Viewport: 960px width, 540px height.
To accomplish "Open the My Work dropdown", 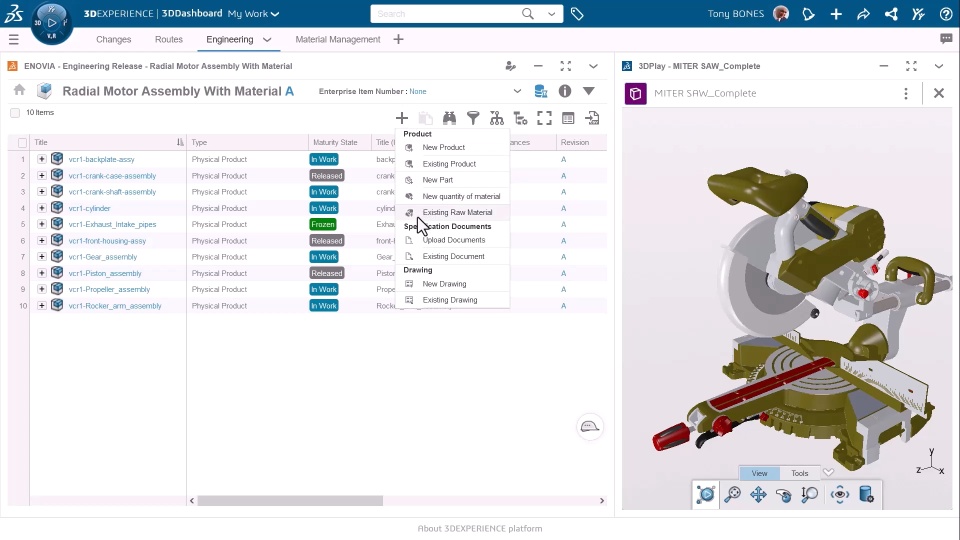I will pos(253,13).
